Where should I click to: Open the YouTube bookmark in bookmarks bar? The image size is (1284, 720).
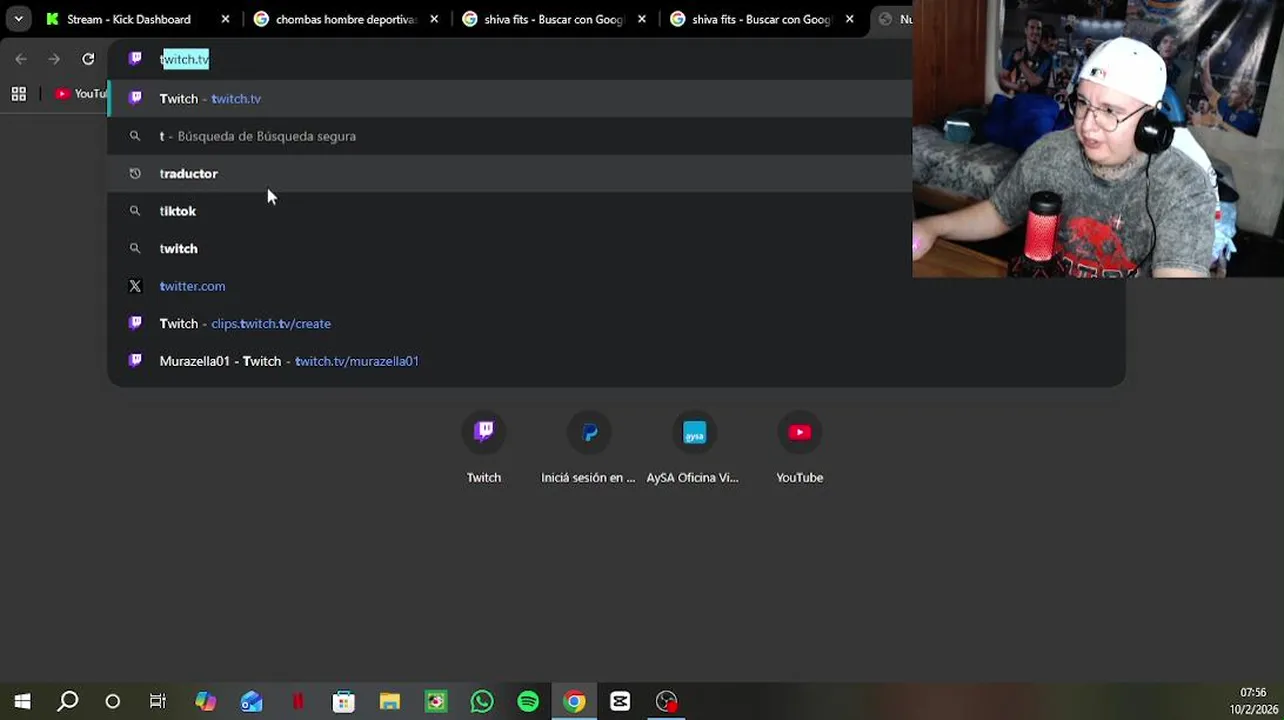[80, 94]
